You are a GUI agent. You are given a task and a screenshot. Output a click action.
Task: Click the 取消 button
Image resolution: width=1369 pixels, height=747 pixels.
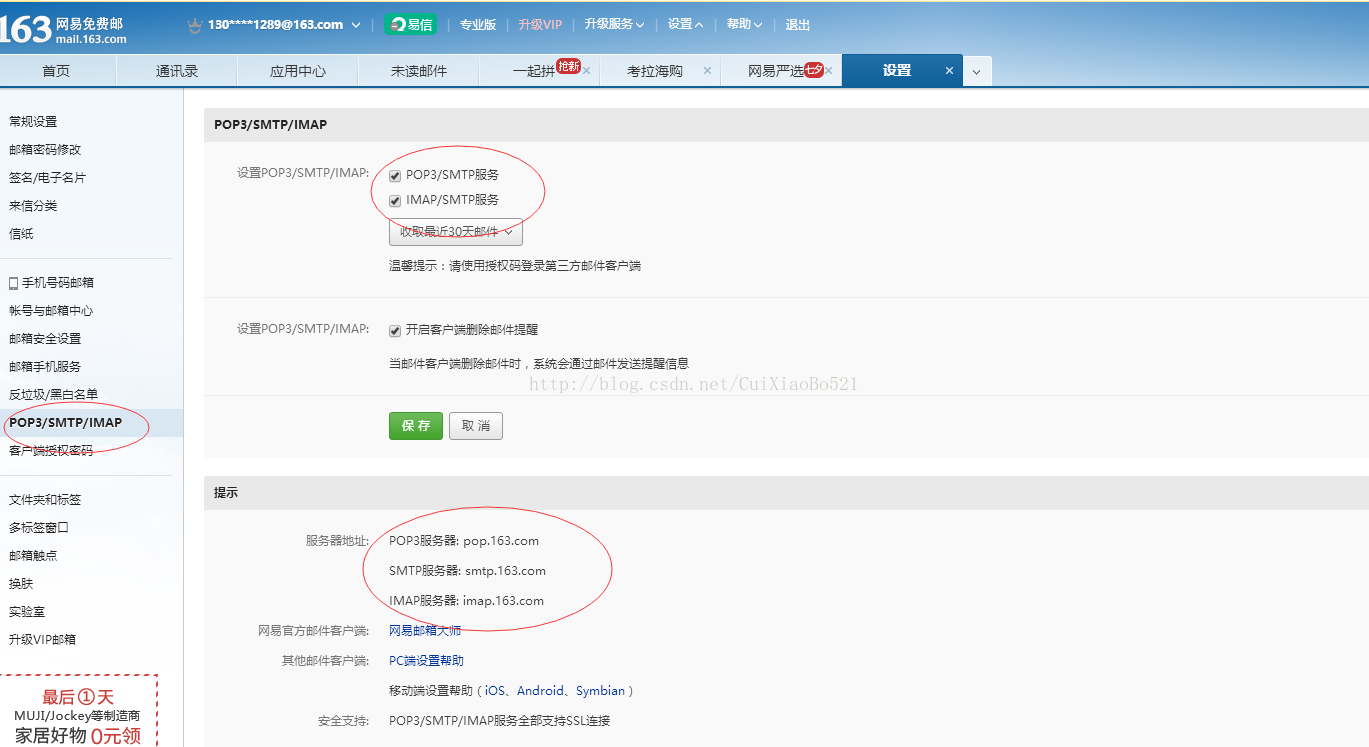pyautogui.click(x=476, y=426)
